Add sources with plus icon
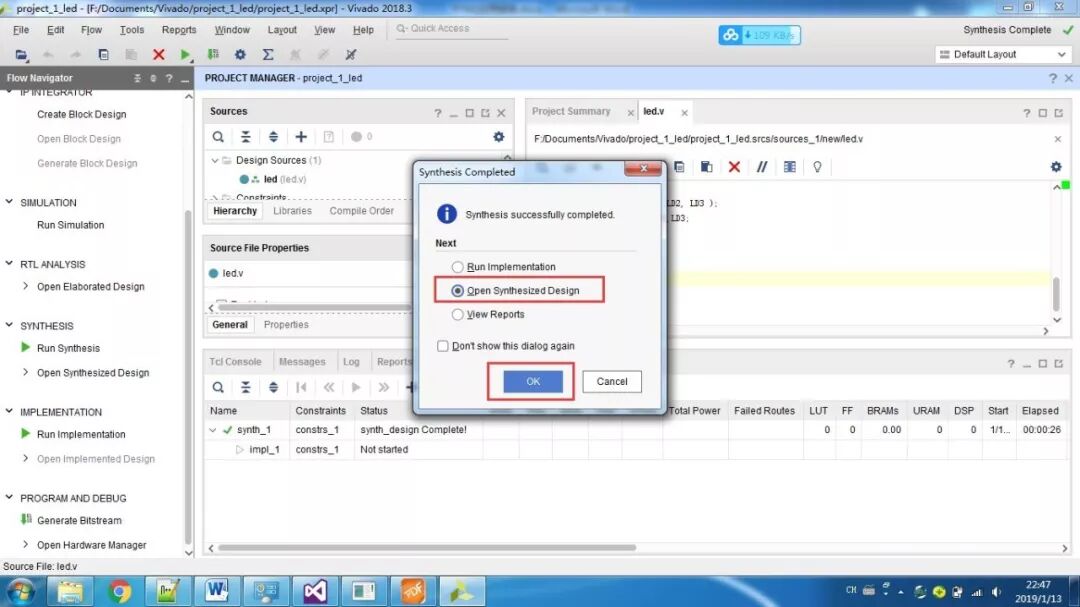The image size is (1080, 607). 301,137
